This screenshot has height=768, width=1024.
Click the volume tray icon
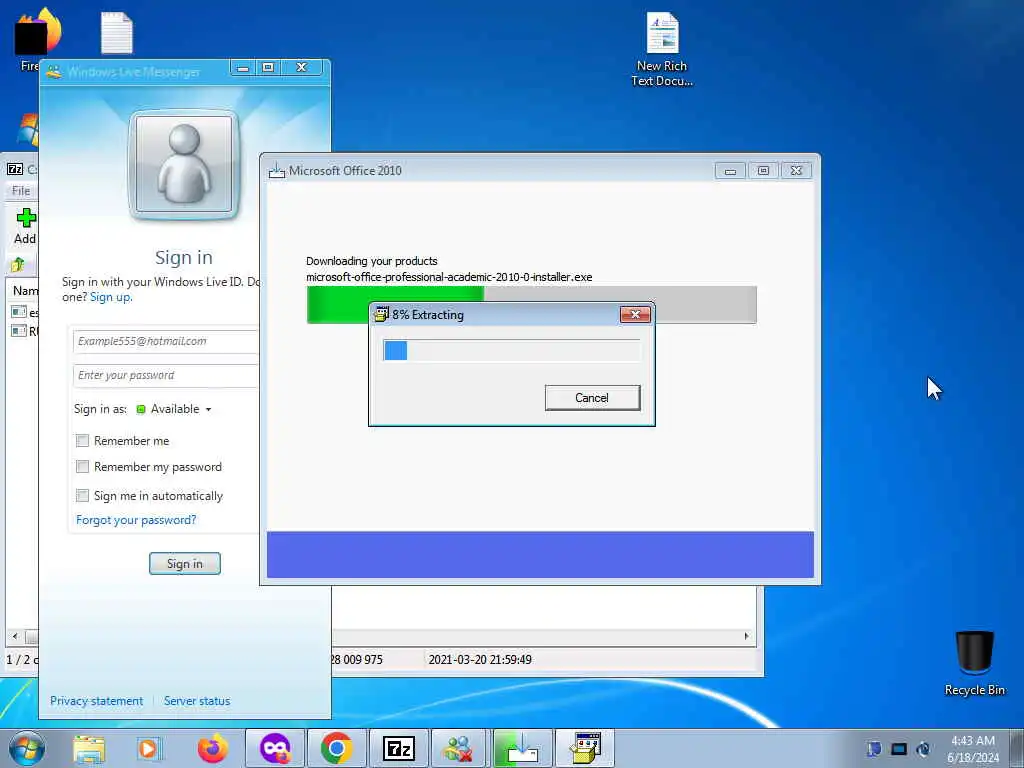point(923,749)
